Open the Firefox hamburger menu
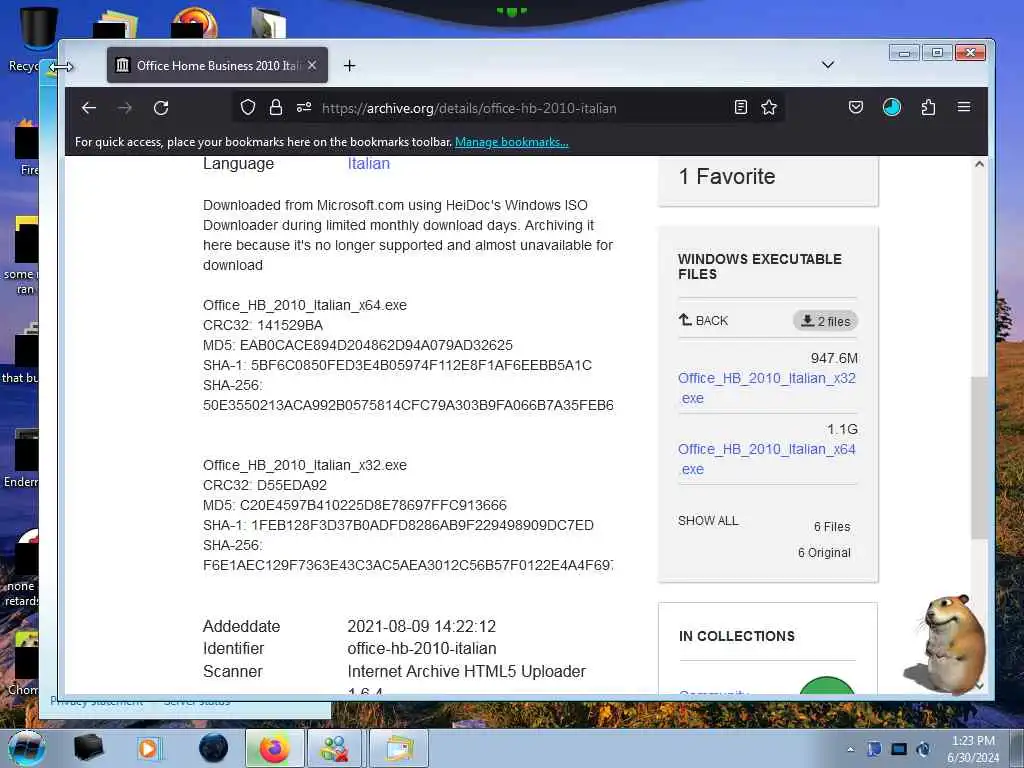This screenshot has width=1024, height=768. [964, 106]
